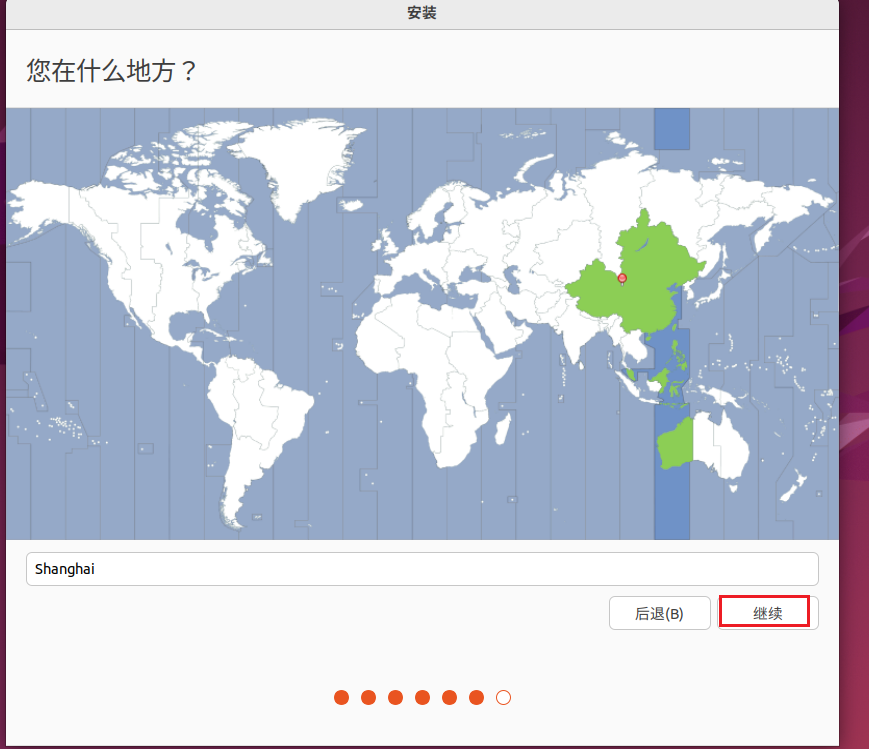The height and width of the screenshot is (749, 869).
Task: Click the 安装 window title bar
Action: click(422, 13)
